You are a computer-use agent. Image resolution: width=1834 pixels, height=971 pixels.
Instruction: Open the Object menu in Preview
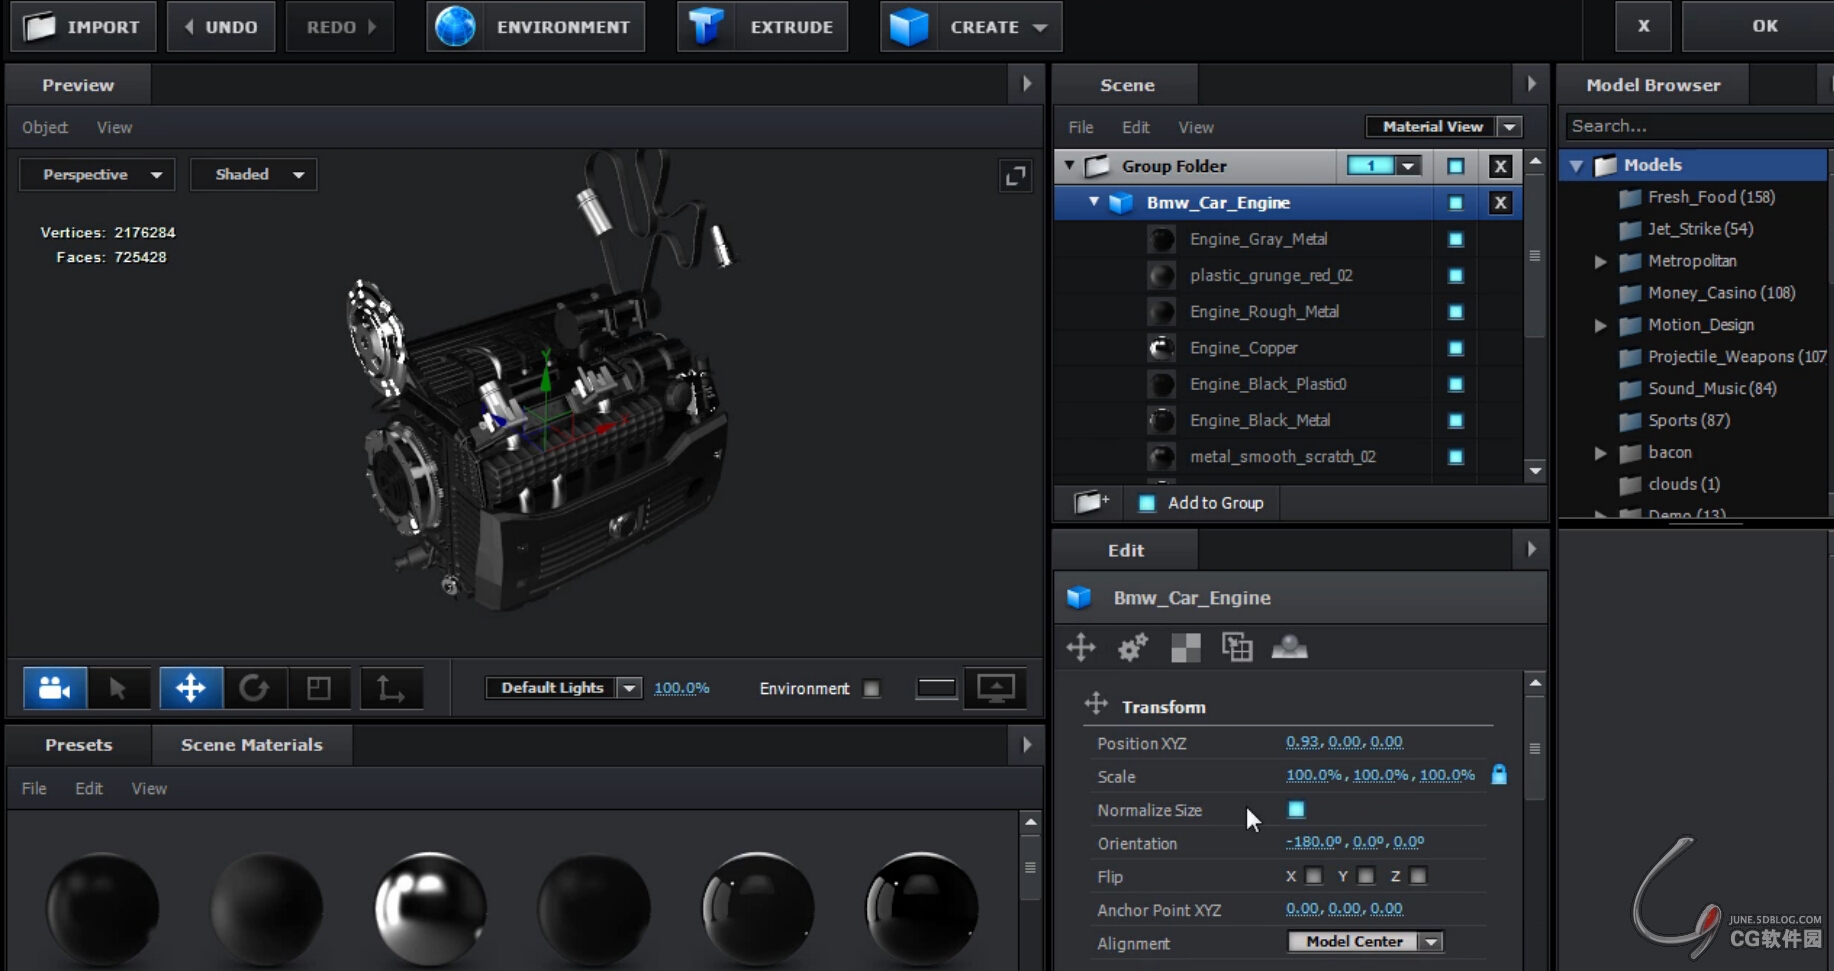tap(45, 127)
